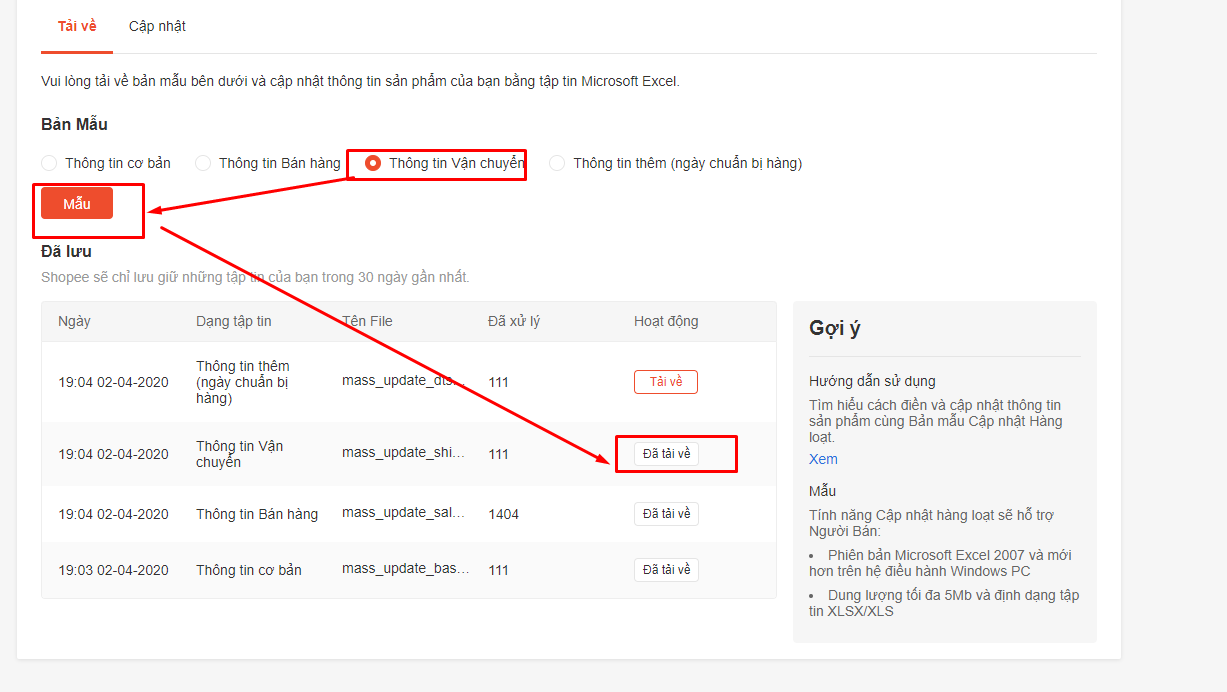
Task: Click the mass_update_dts file name
Action: 404,381
